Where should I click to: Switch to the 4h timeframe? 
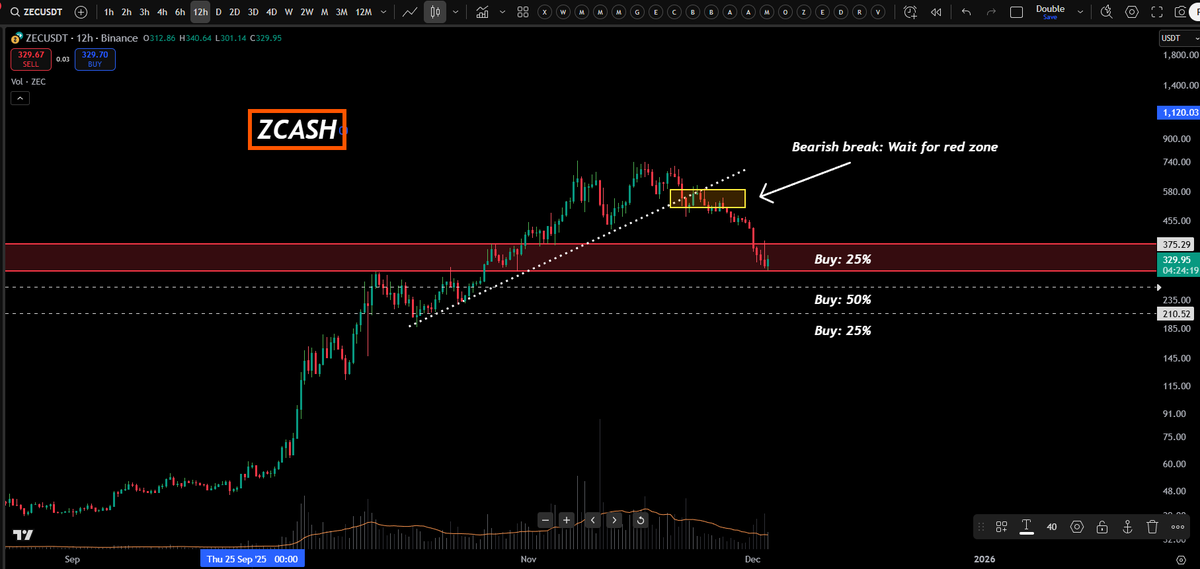(162, 12)
